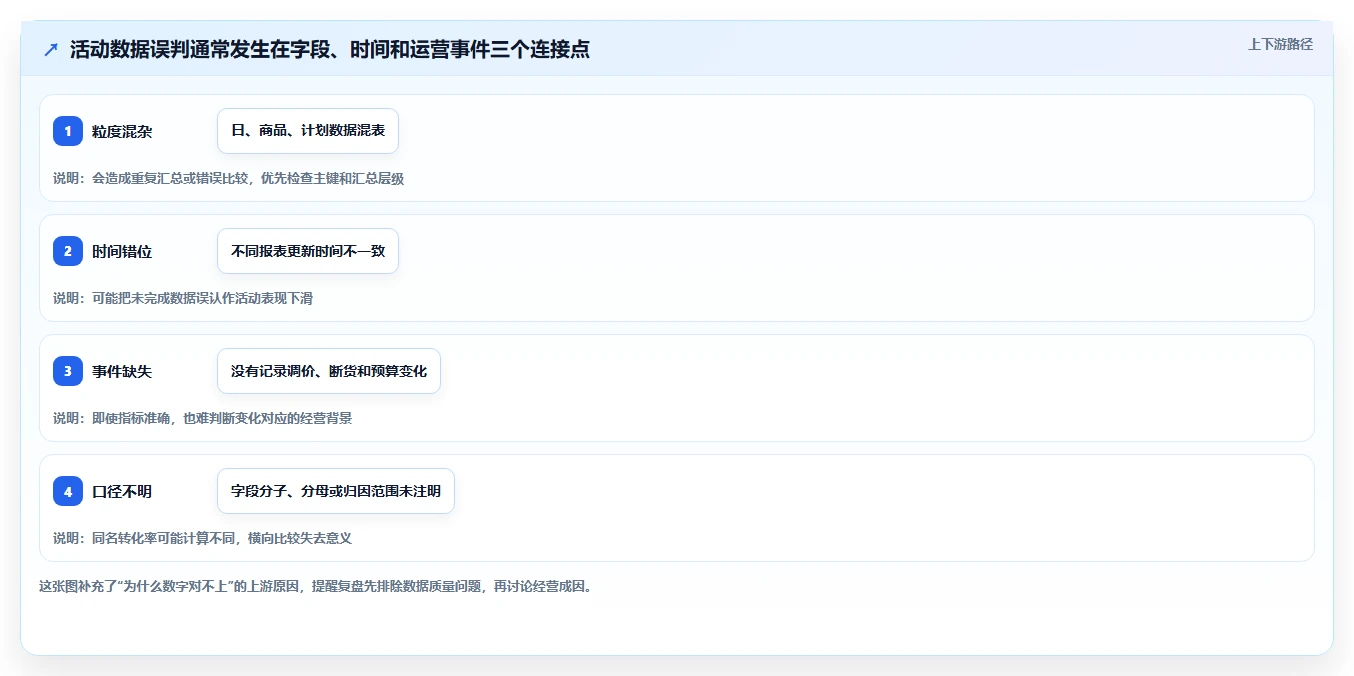Image resolution: width=1354 pixels, height=676 pixels.
Task: Click the 粒度混杂 heading
Action: tap(122, 131)
